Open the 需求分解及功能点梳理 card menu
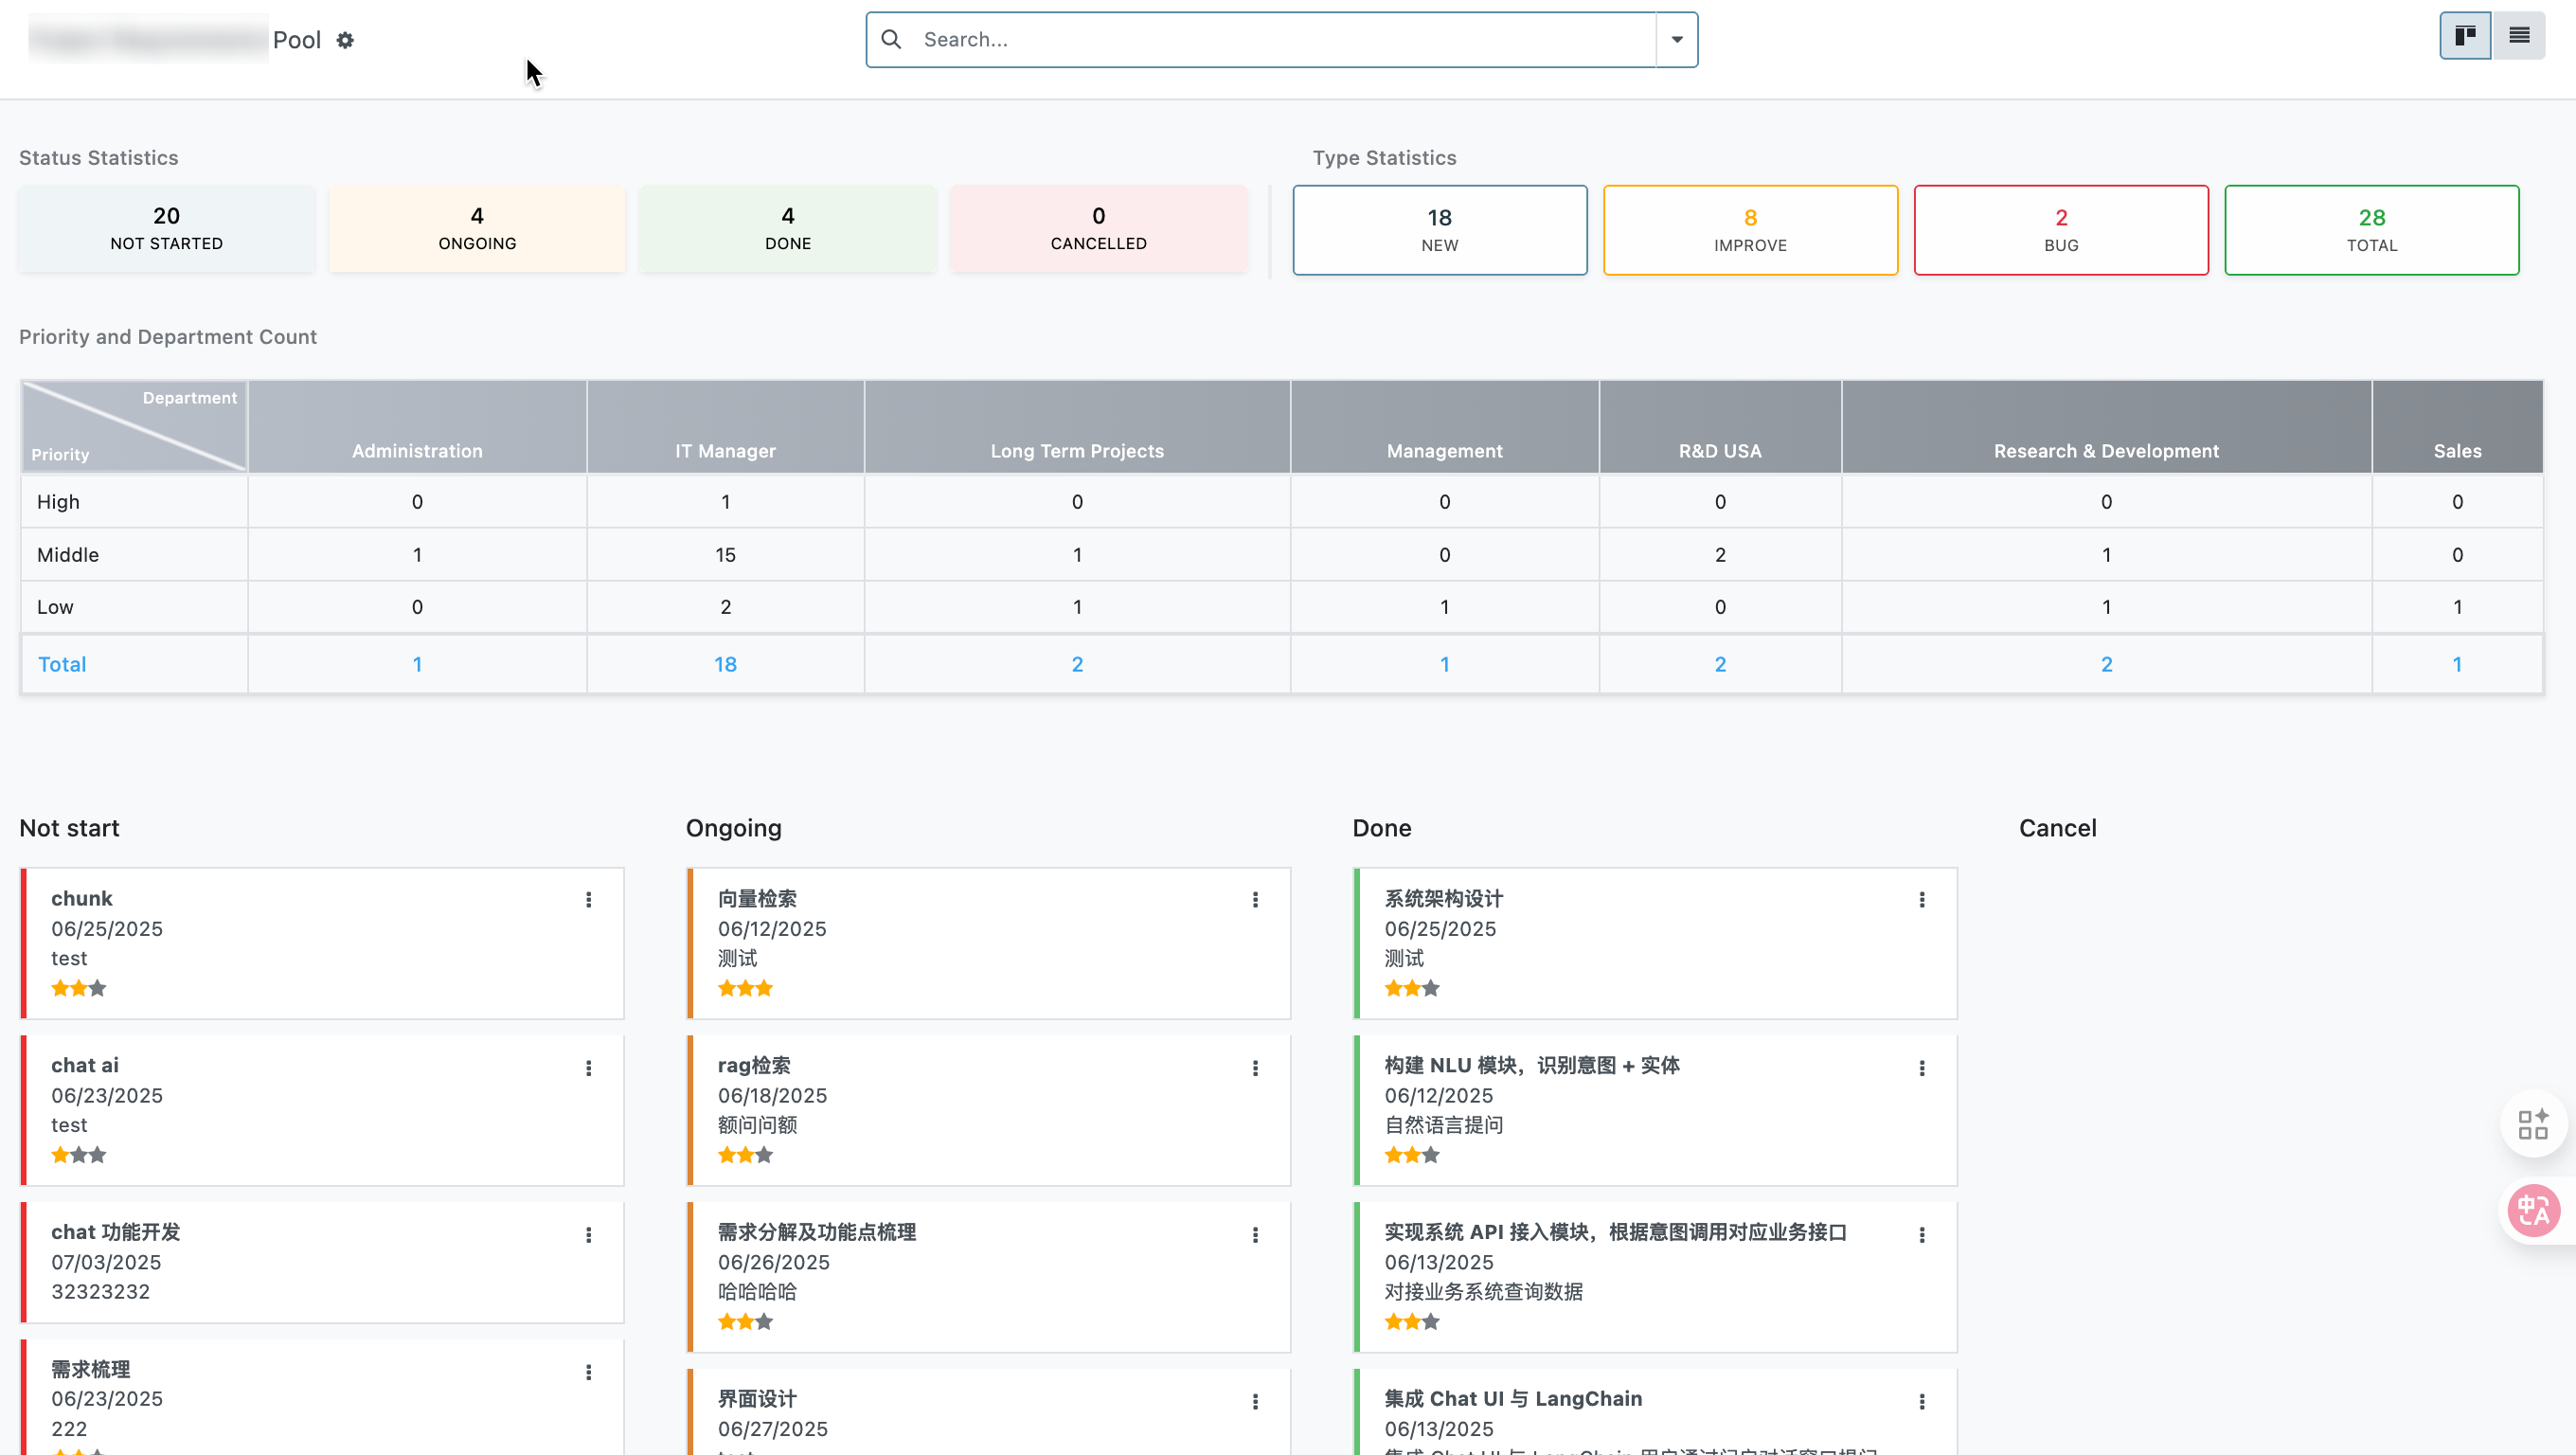The image size is (2576, 1455). click(1255, 1235)
